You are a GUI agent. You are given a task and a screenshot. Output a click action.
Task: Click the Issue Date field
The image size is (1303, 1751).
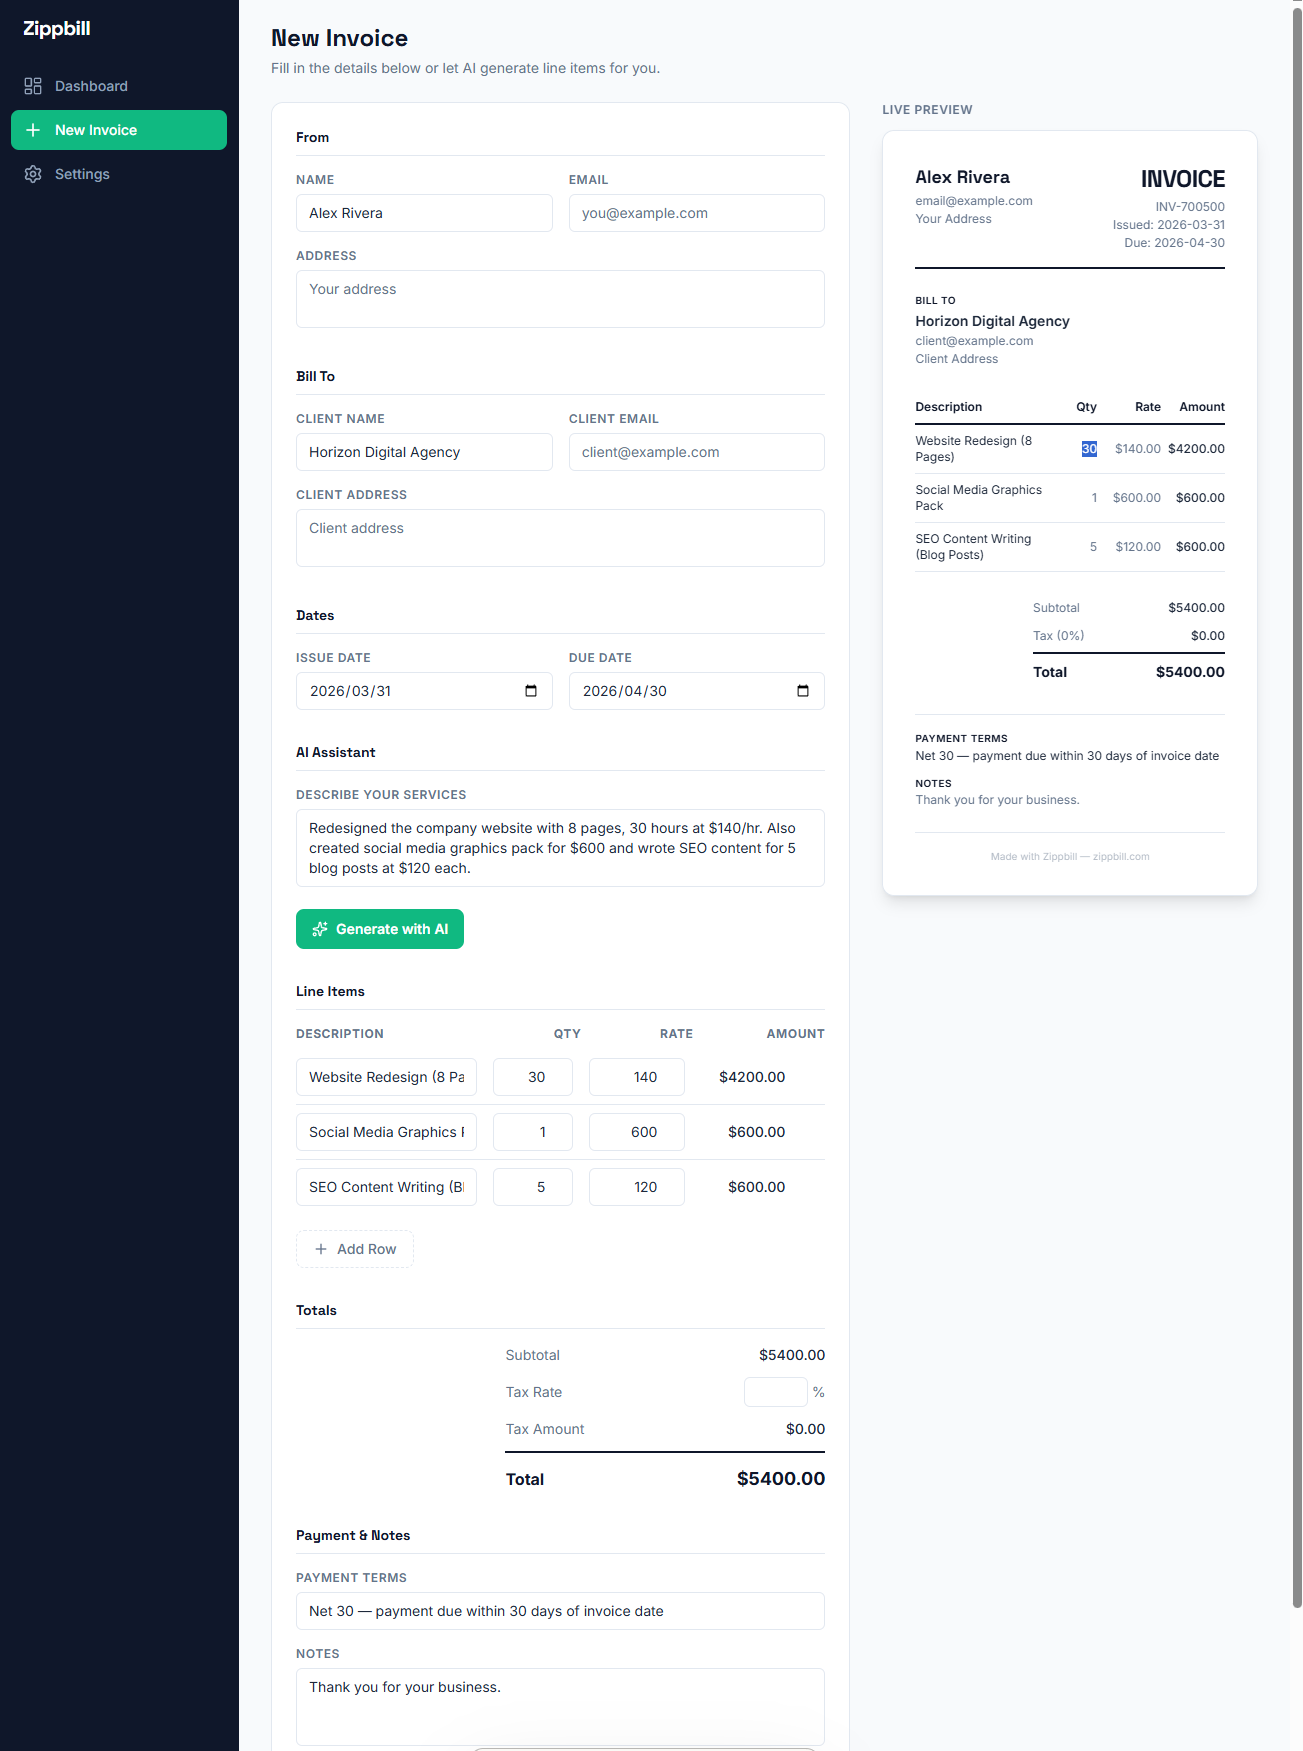[424, 691]
